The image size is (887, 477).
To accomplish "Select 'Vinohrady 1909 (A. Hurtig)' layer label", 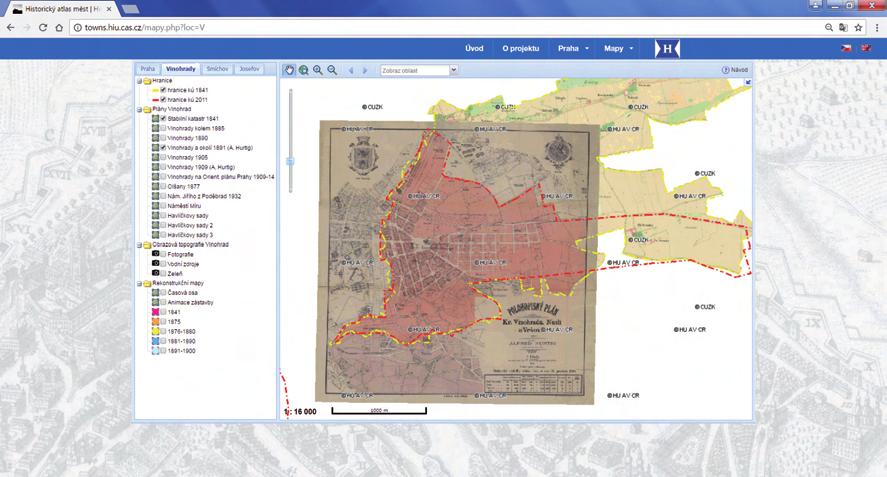I will click(x=201, y=167).
